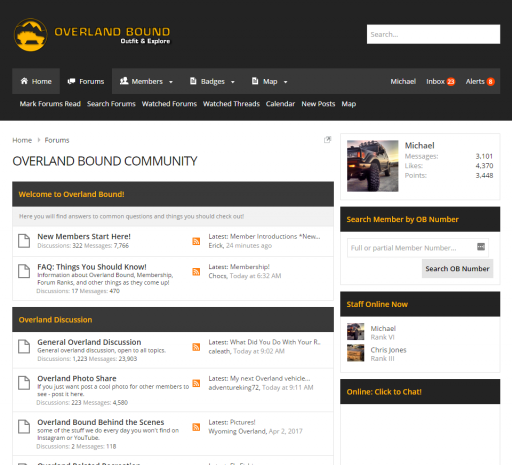Open RSS feed for FAQ: Things You Should Know
This screenshot has width=512, height=465.
196,272
